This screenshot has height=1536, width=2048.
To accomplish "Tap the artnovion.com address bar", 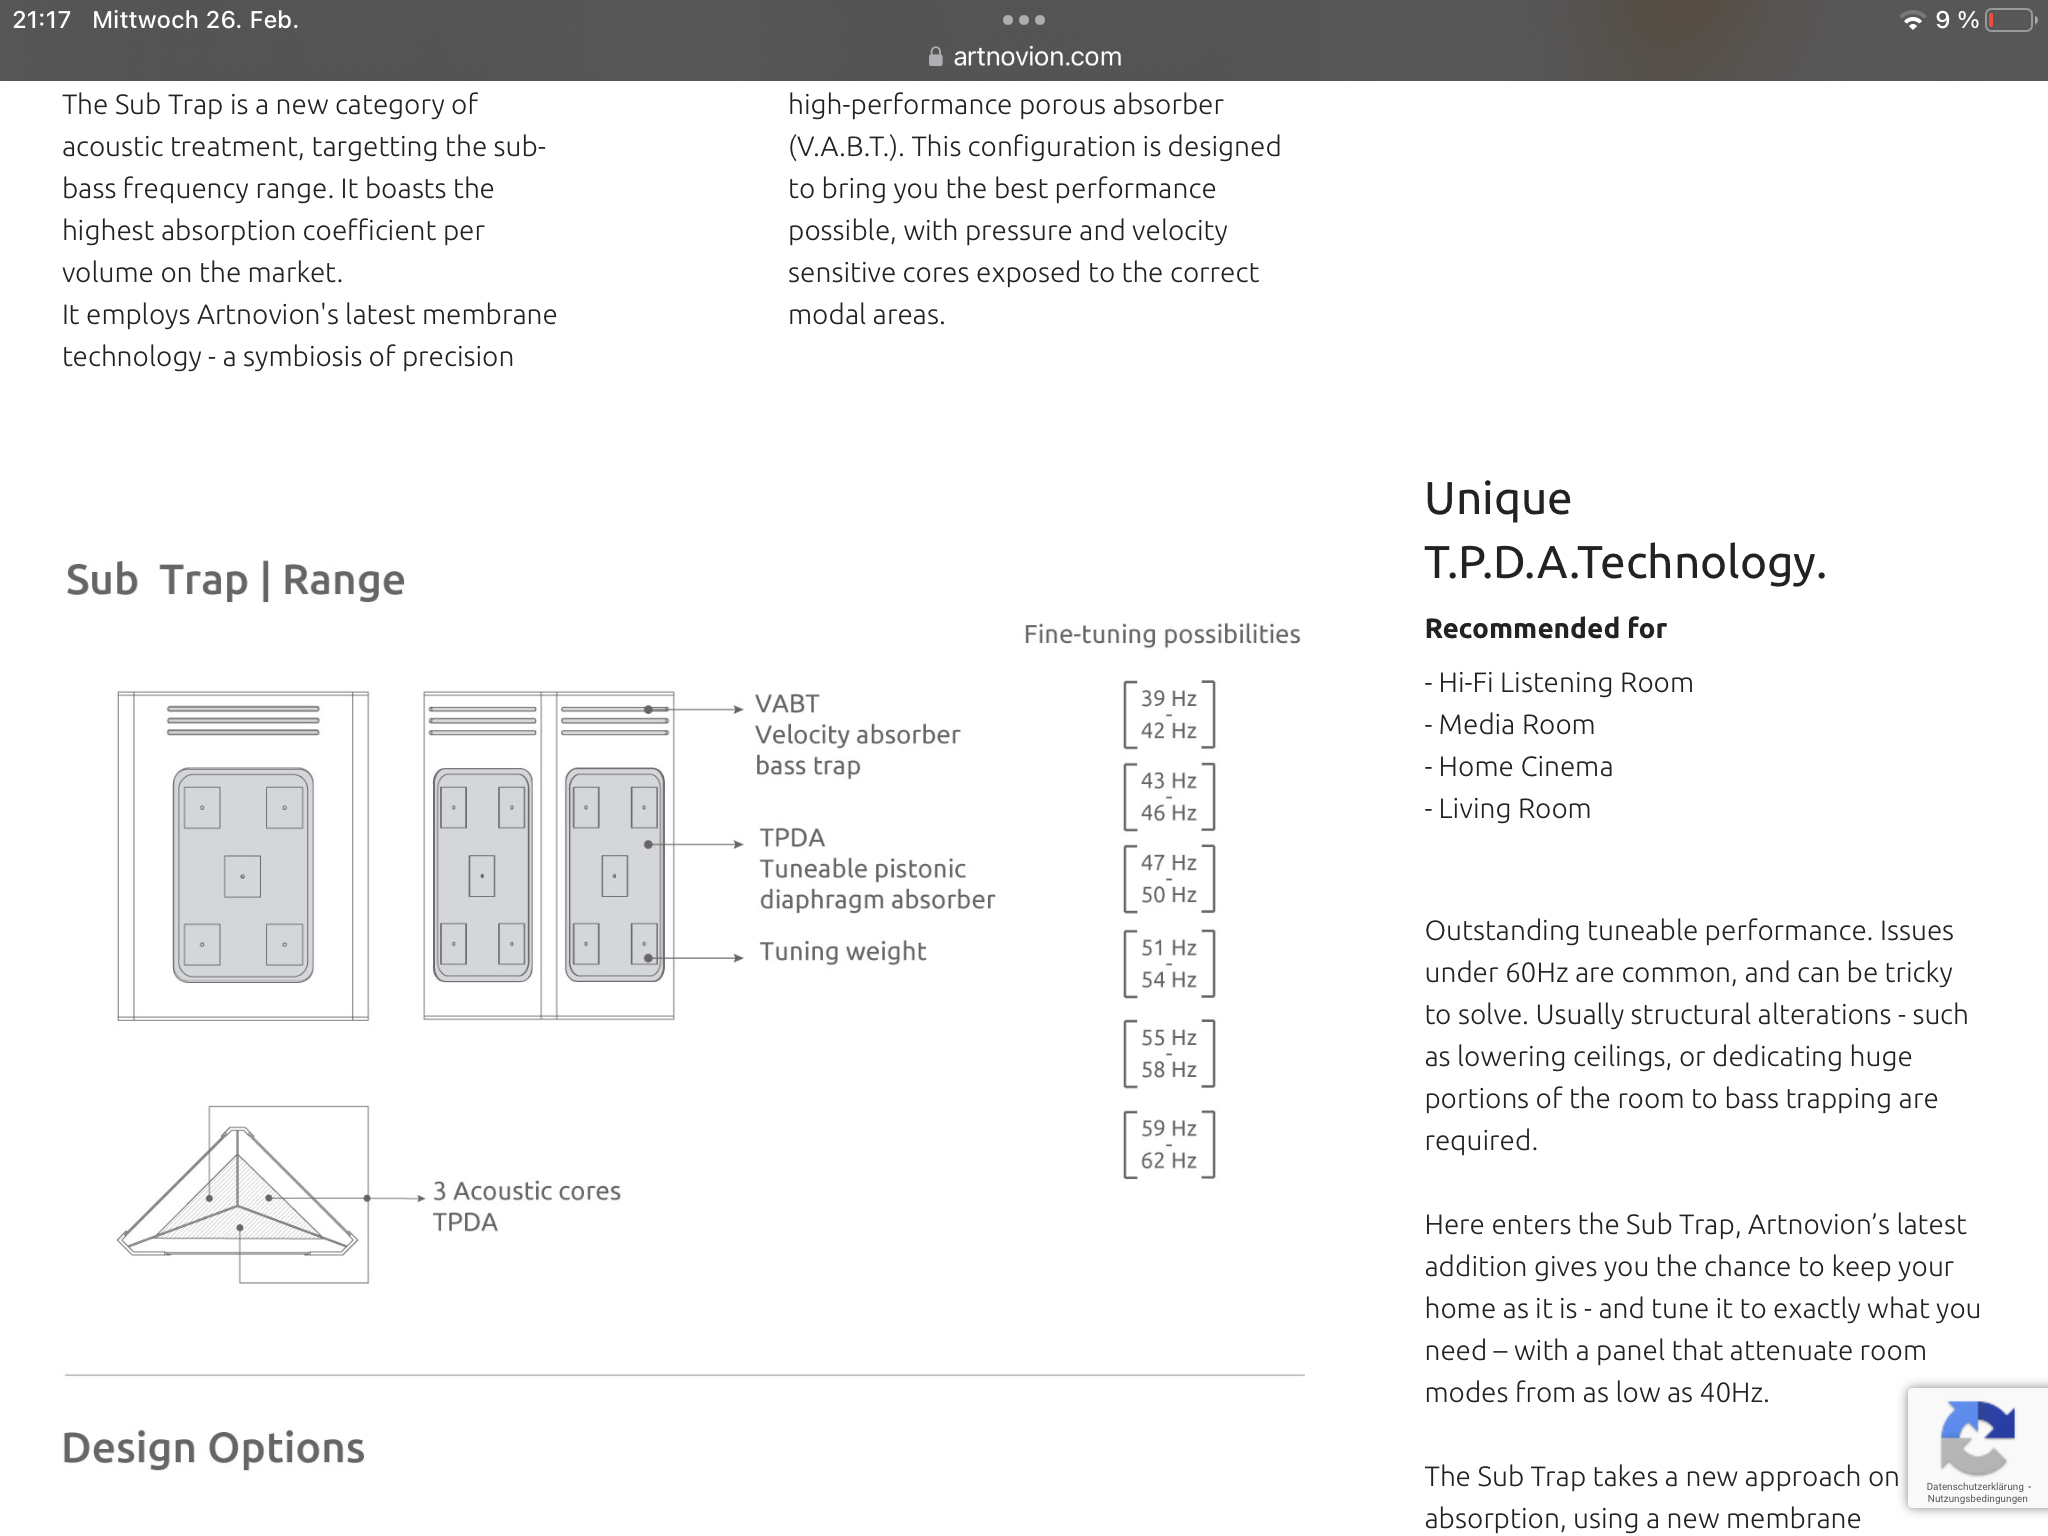I will (1024, 57).
